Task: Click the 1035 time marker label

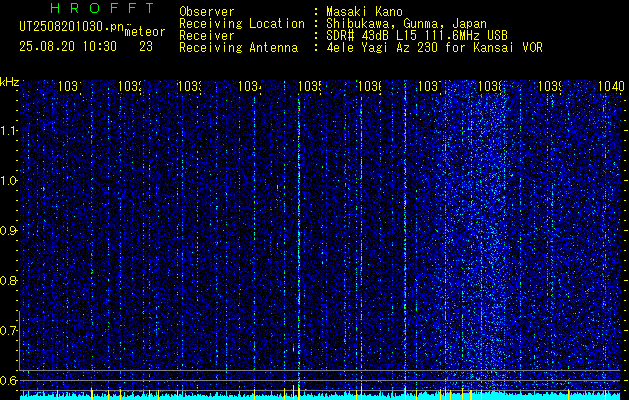Action: (x=311, y=86)
